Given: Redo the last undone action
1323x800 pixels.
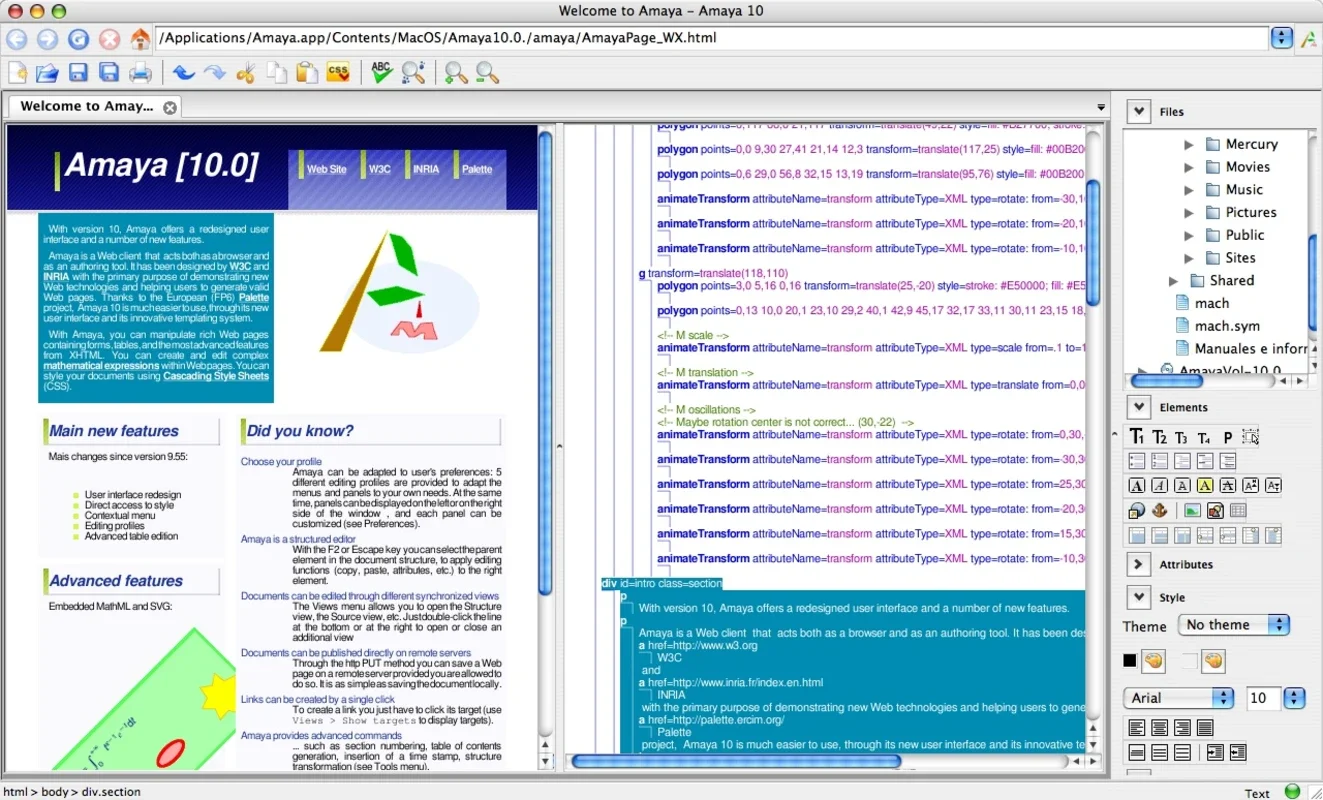Looking at the screenshot, I should point(214,72).
